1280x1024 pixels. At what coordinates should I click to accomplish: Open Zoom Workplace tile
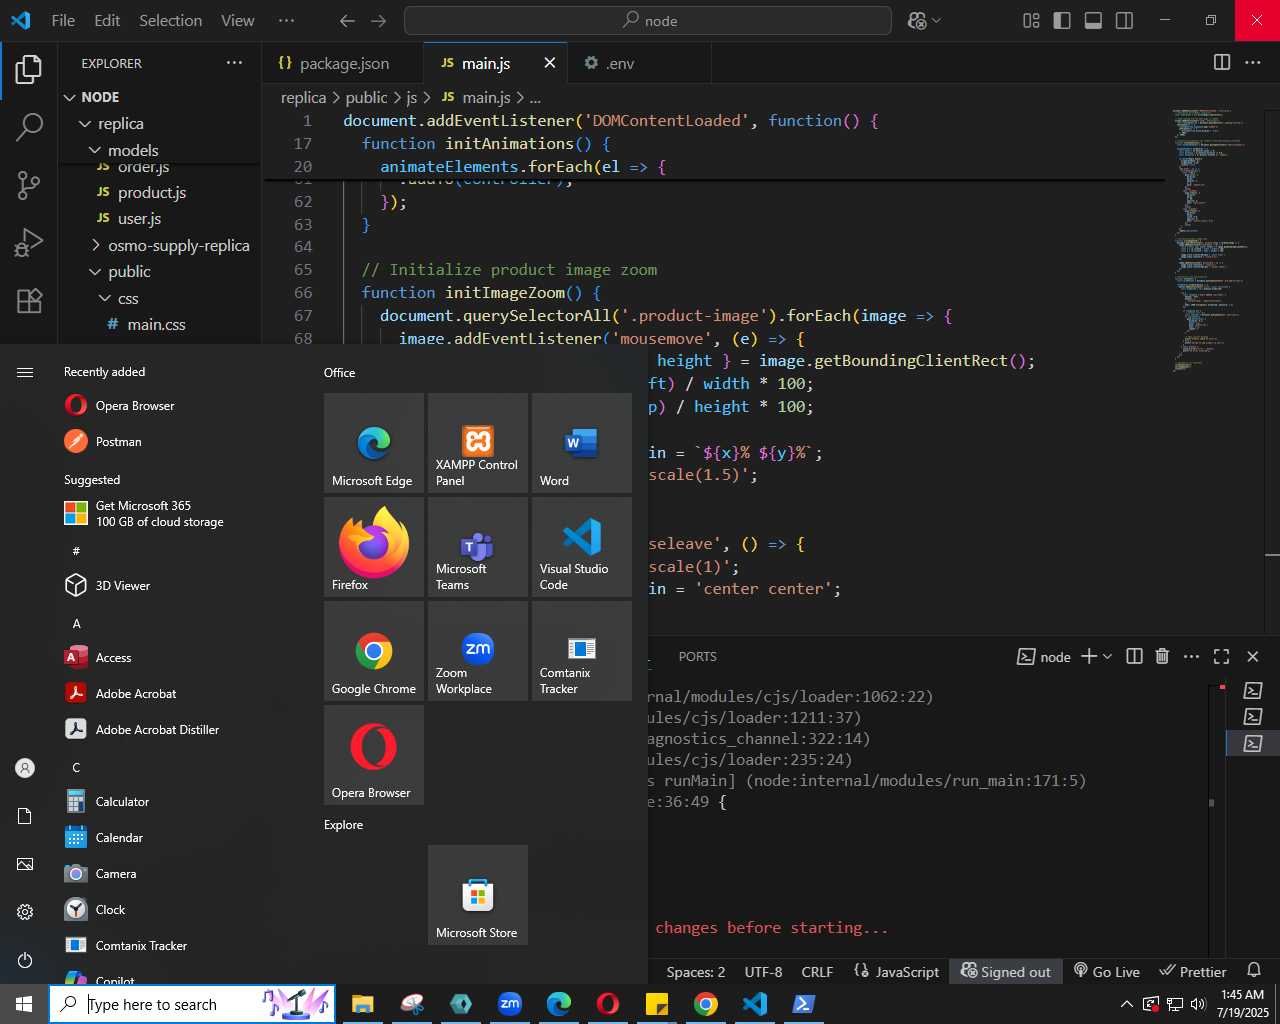coord(478,651)
